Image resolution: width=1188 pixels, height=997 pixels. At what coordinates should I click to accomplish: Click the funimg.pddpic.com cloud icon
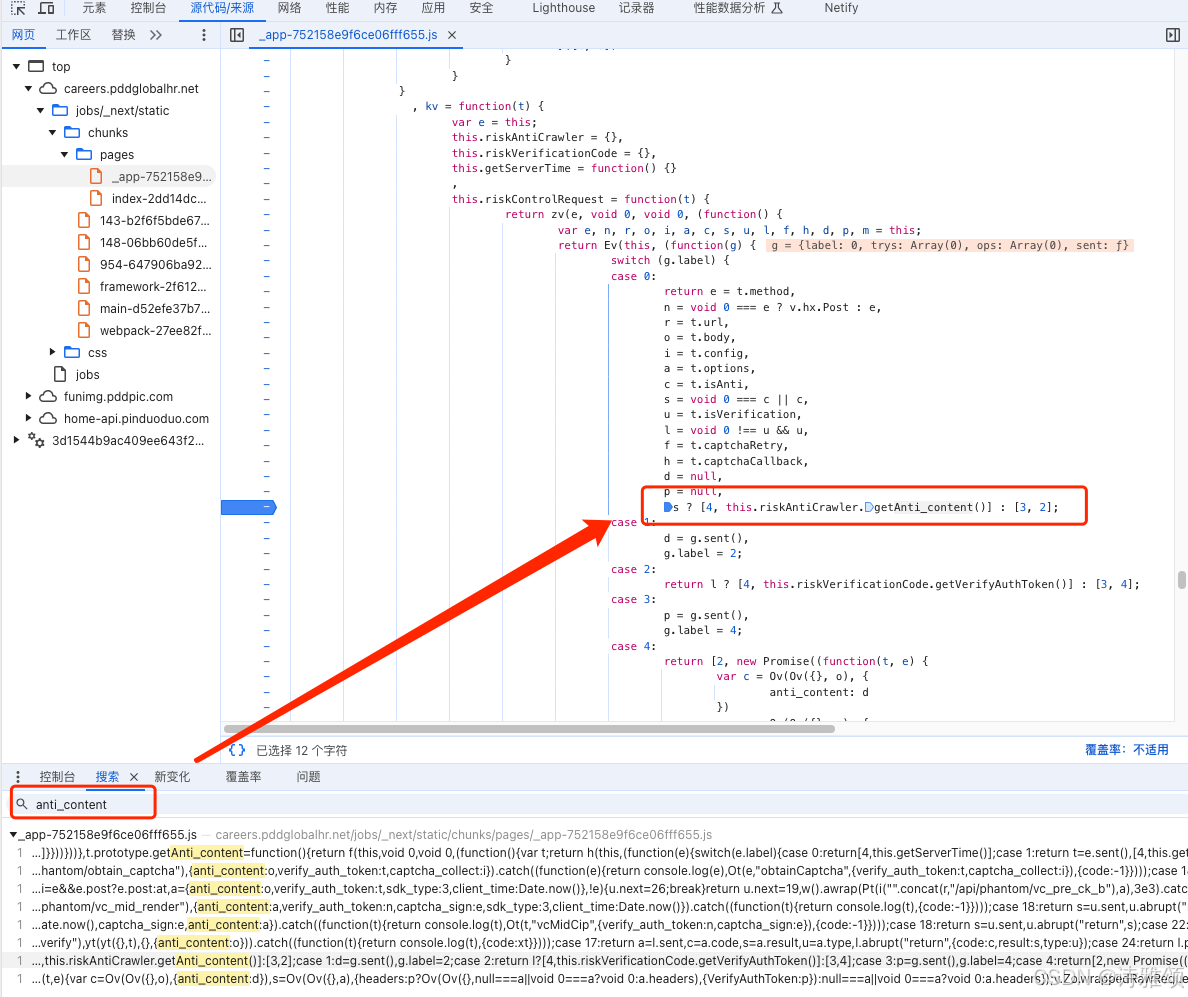tap(48, 396)
